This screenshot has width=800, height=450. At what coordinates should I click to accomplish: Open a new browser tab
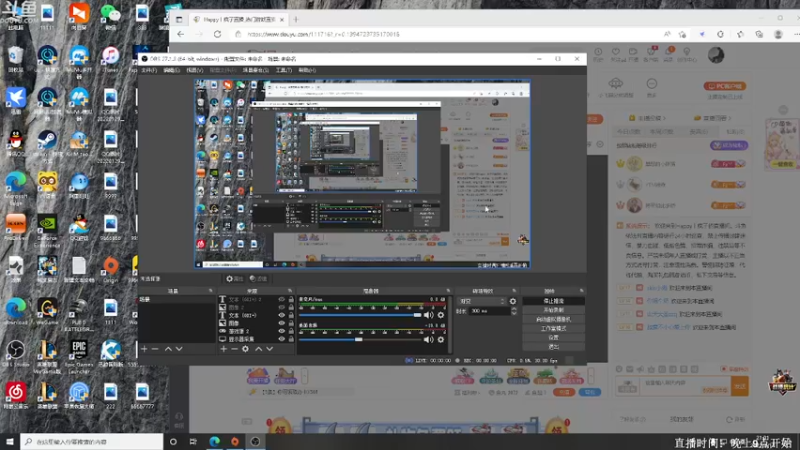(296, 19)
